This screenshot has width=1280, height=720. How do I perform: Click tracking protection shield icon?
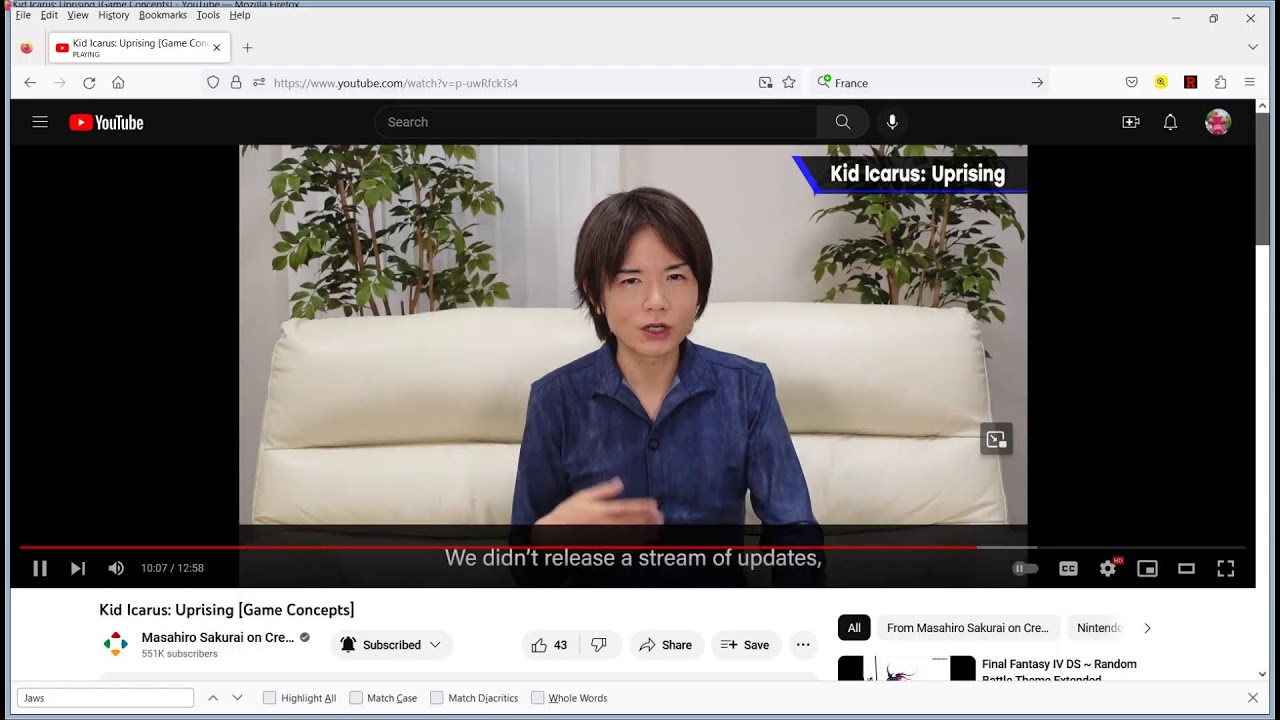[213, 83]
